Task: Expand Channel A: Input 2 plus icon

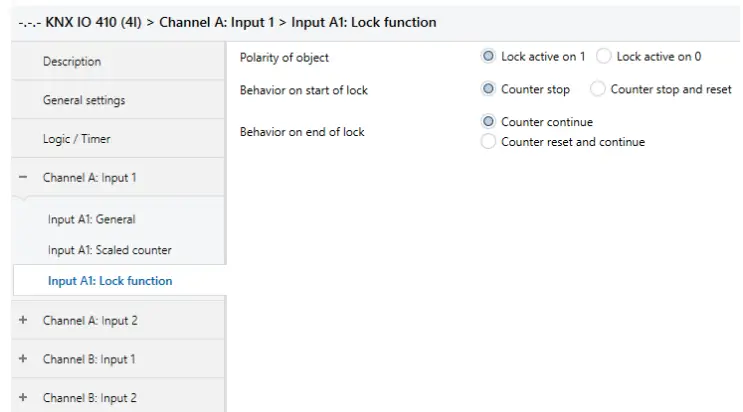Action: 23,321
